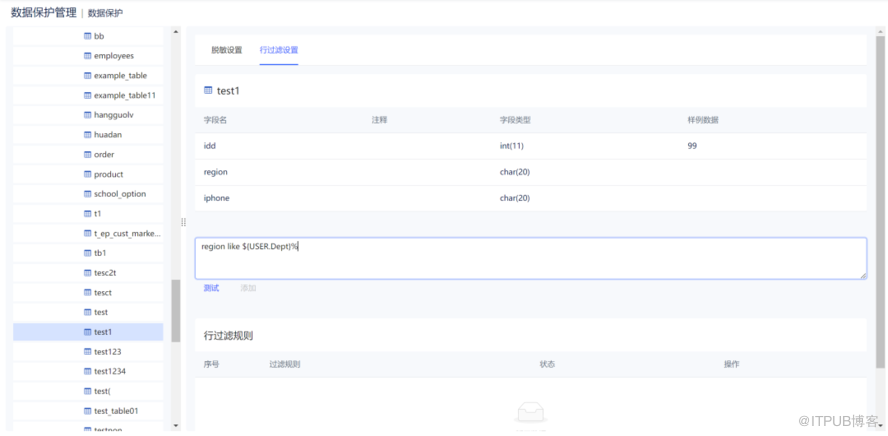888x436 pixels.
Task: Click the region field name cell
Action: 216,172
